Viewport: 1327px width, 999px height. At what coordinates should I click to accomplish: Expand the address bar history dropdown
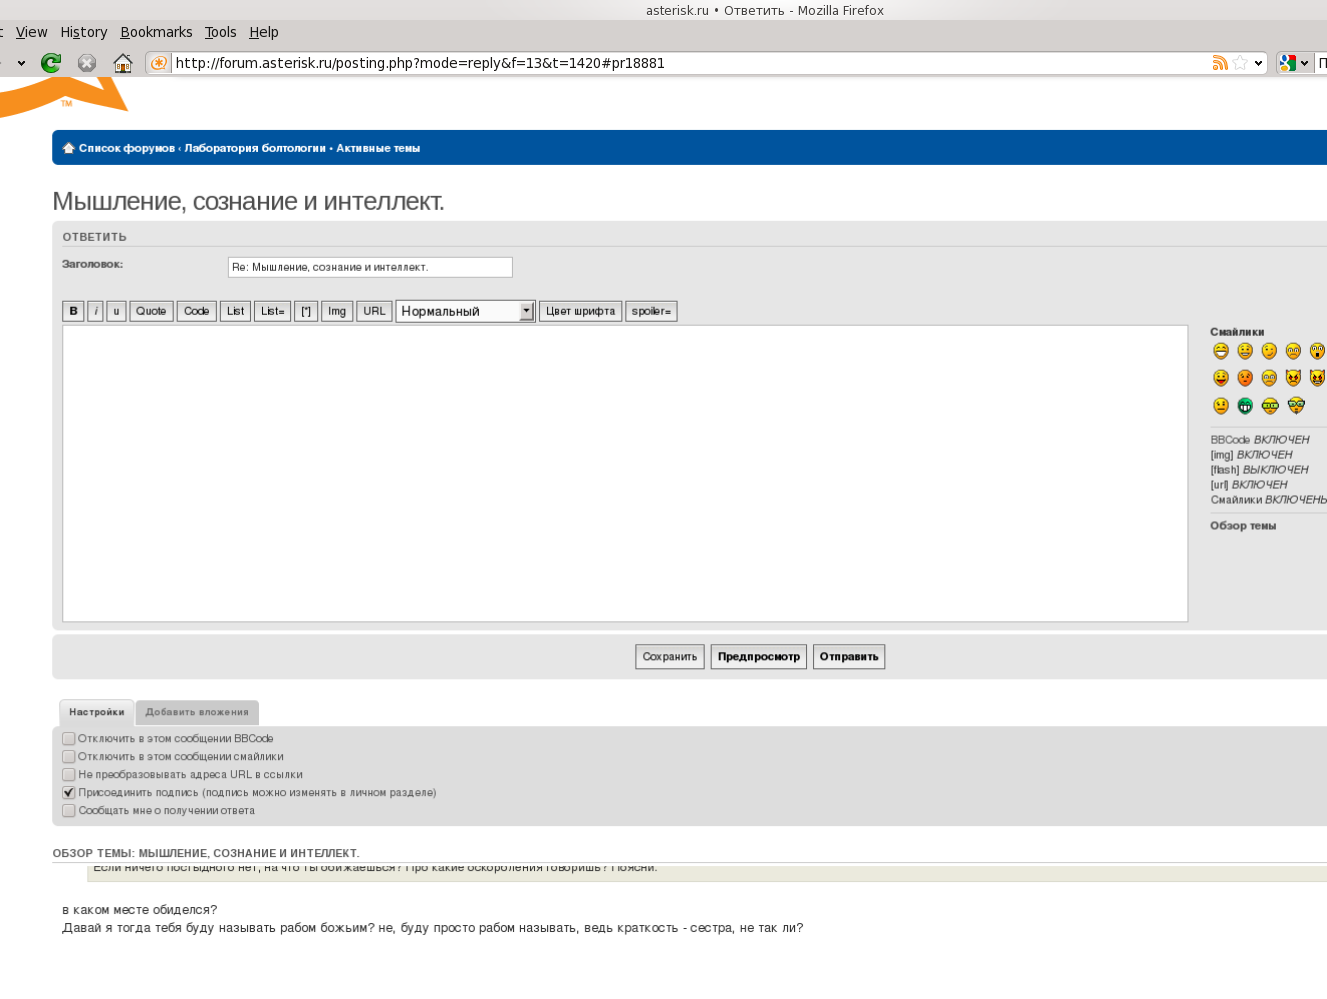[x=1258, y=63]
